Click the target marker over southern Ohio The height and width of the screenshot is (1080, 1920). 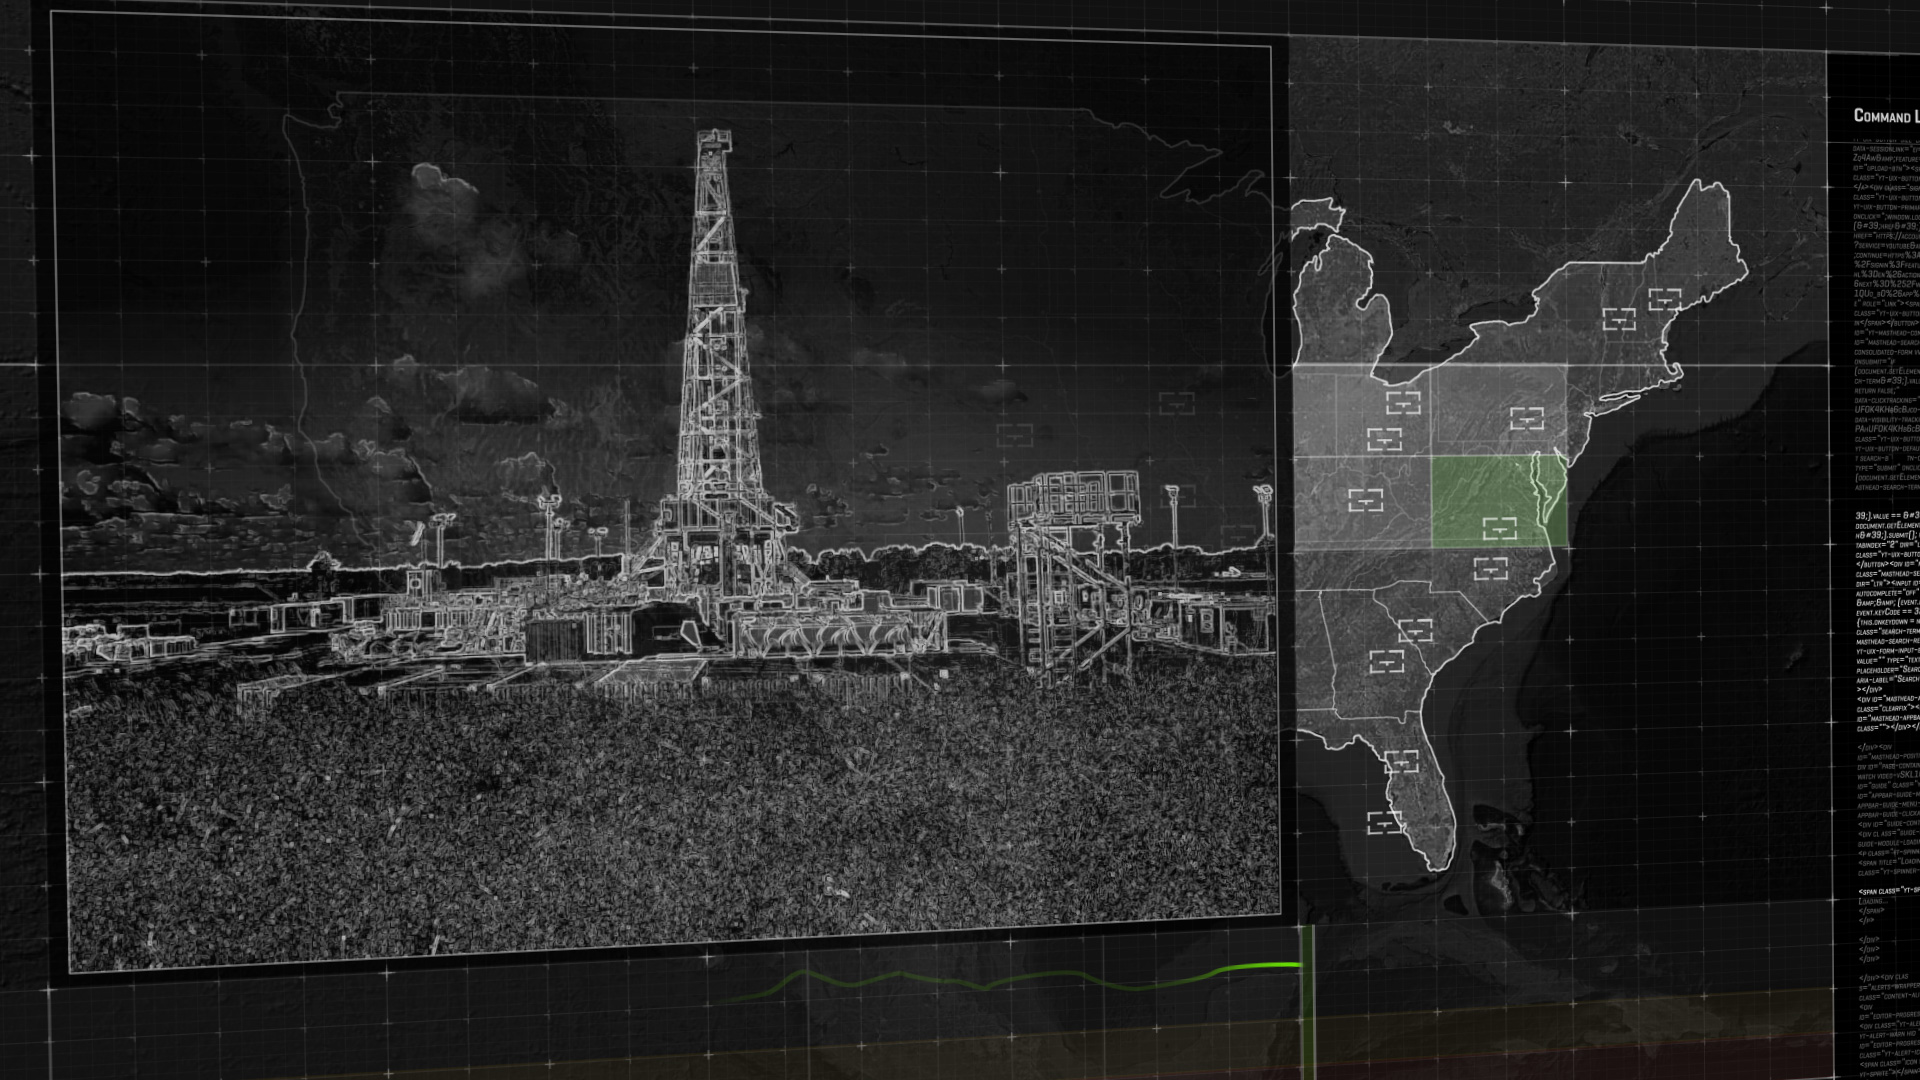[1384, 439]
